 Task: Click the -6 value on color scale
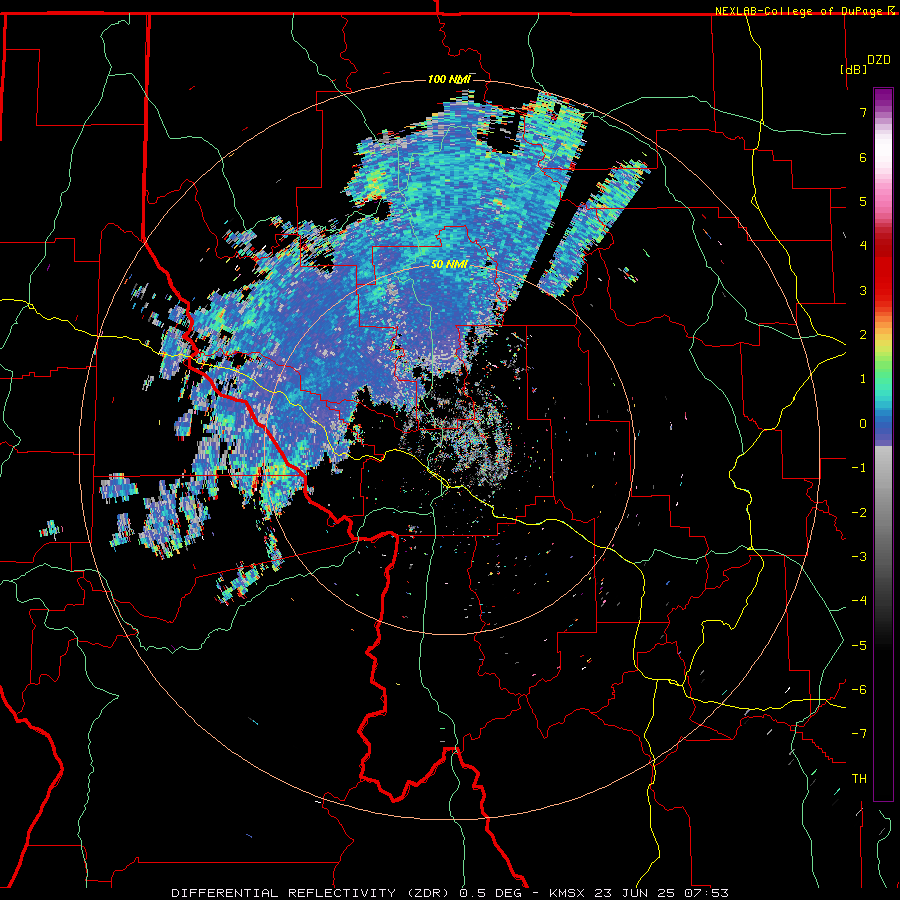click(859, 690)
